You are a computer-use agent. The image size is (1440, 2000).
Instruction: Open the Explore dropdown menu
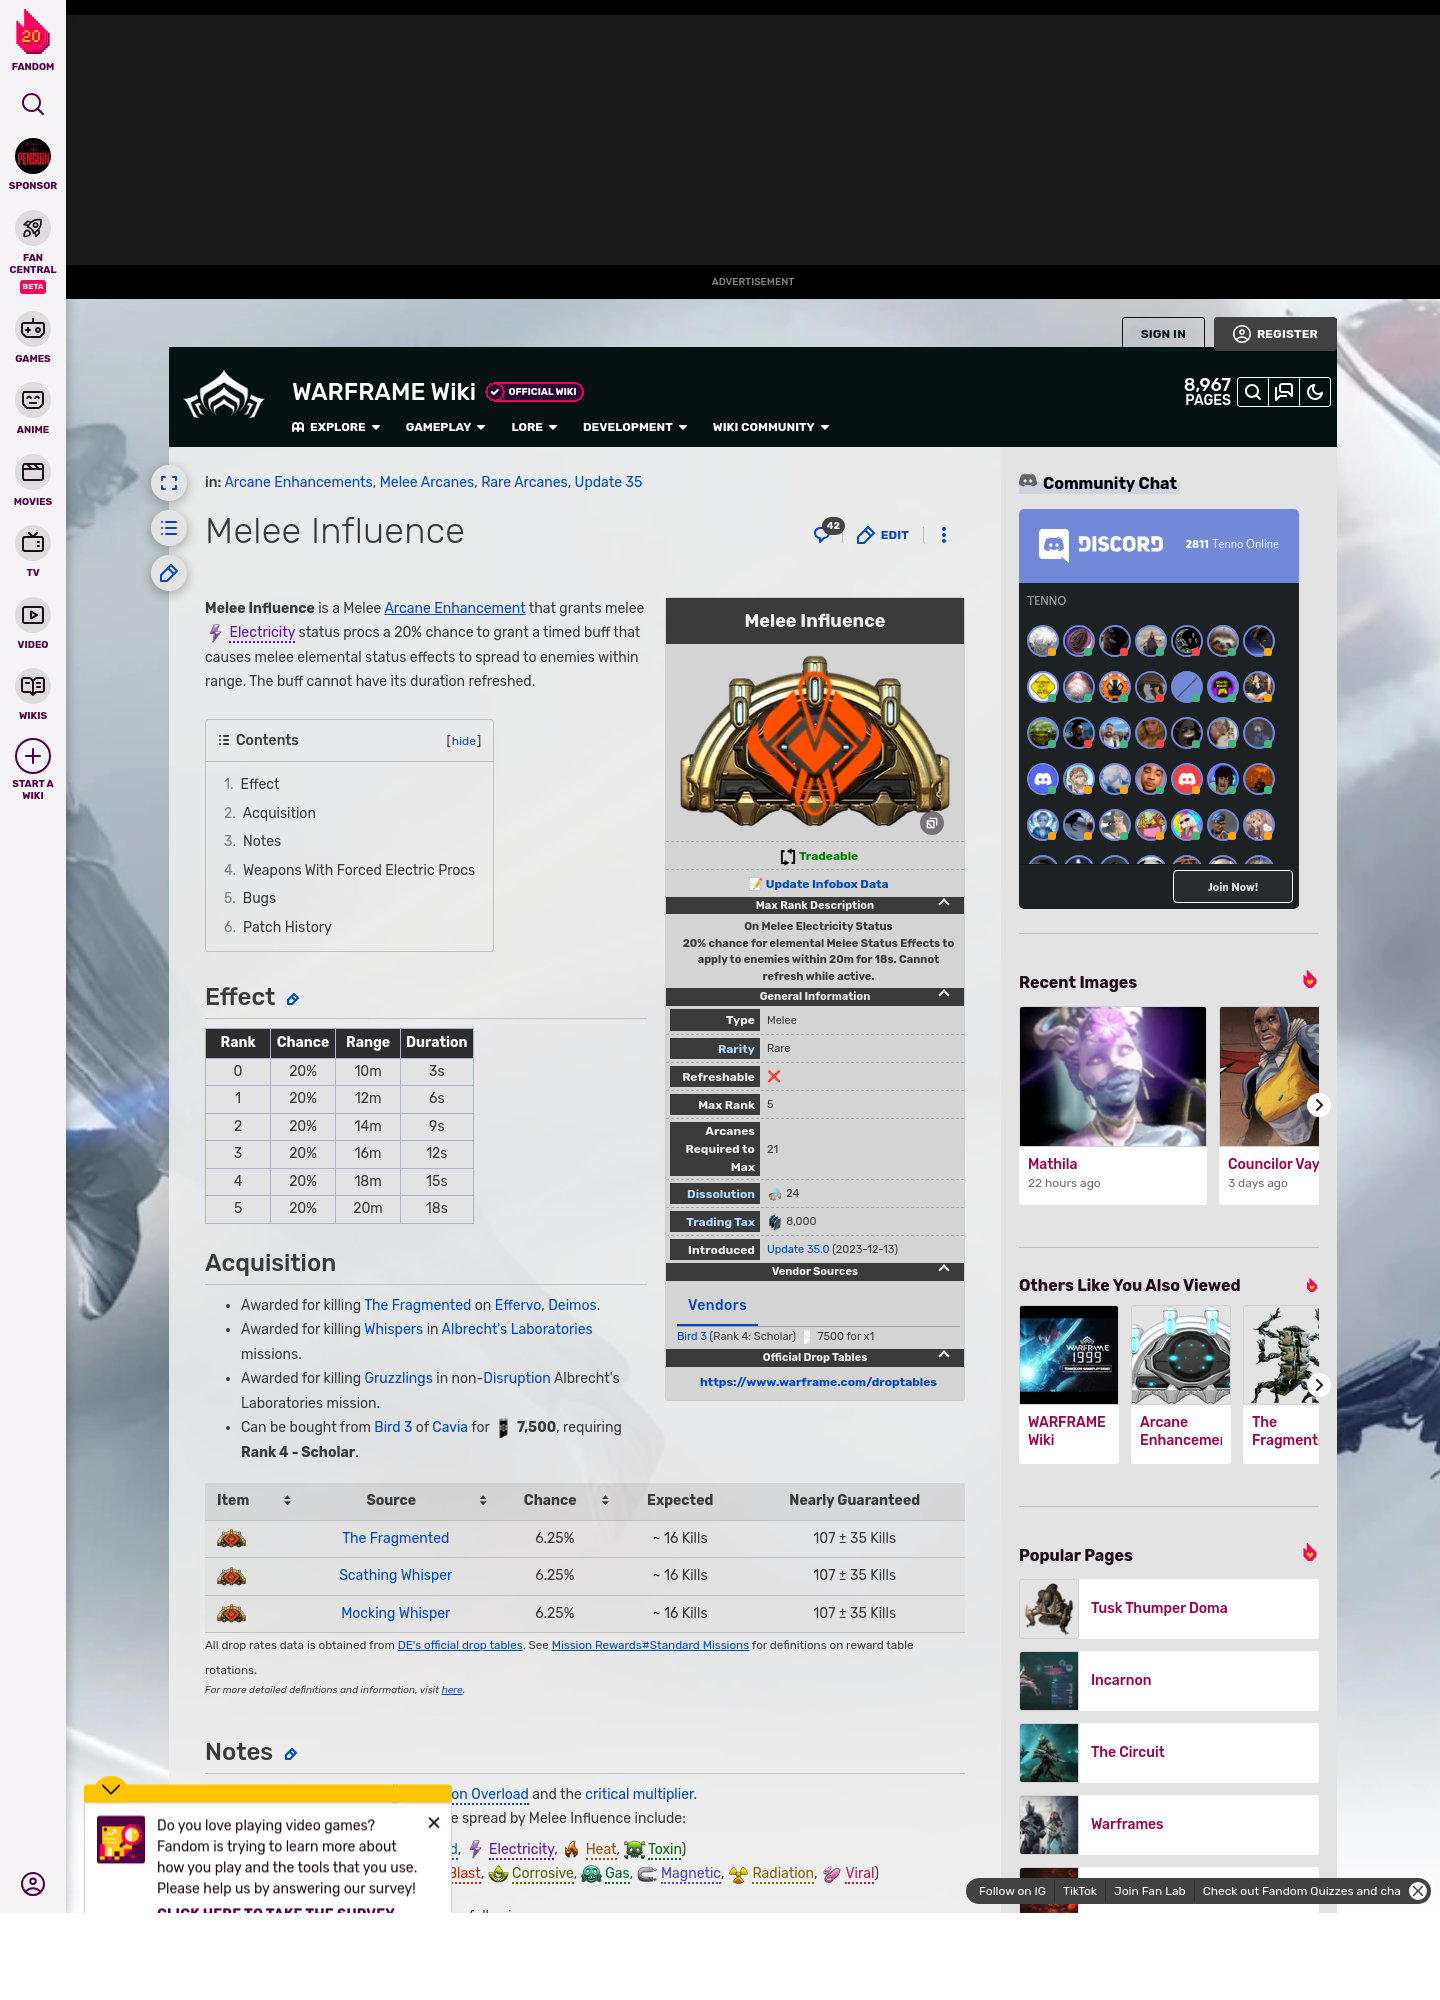pos(336,427)
